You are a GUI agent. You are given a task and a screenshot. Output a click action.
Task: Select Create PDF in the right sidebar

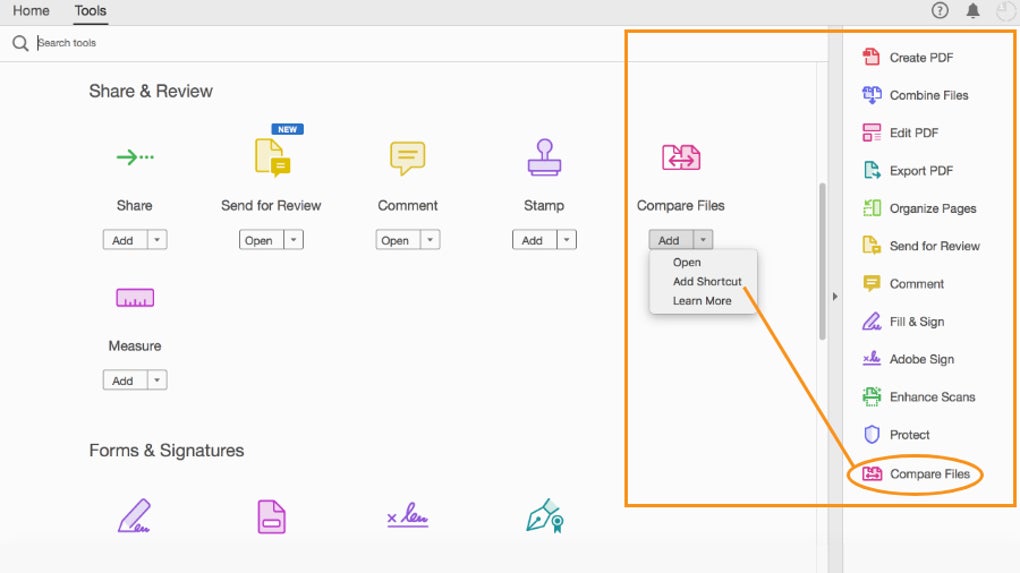920,58
